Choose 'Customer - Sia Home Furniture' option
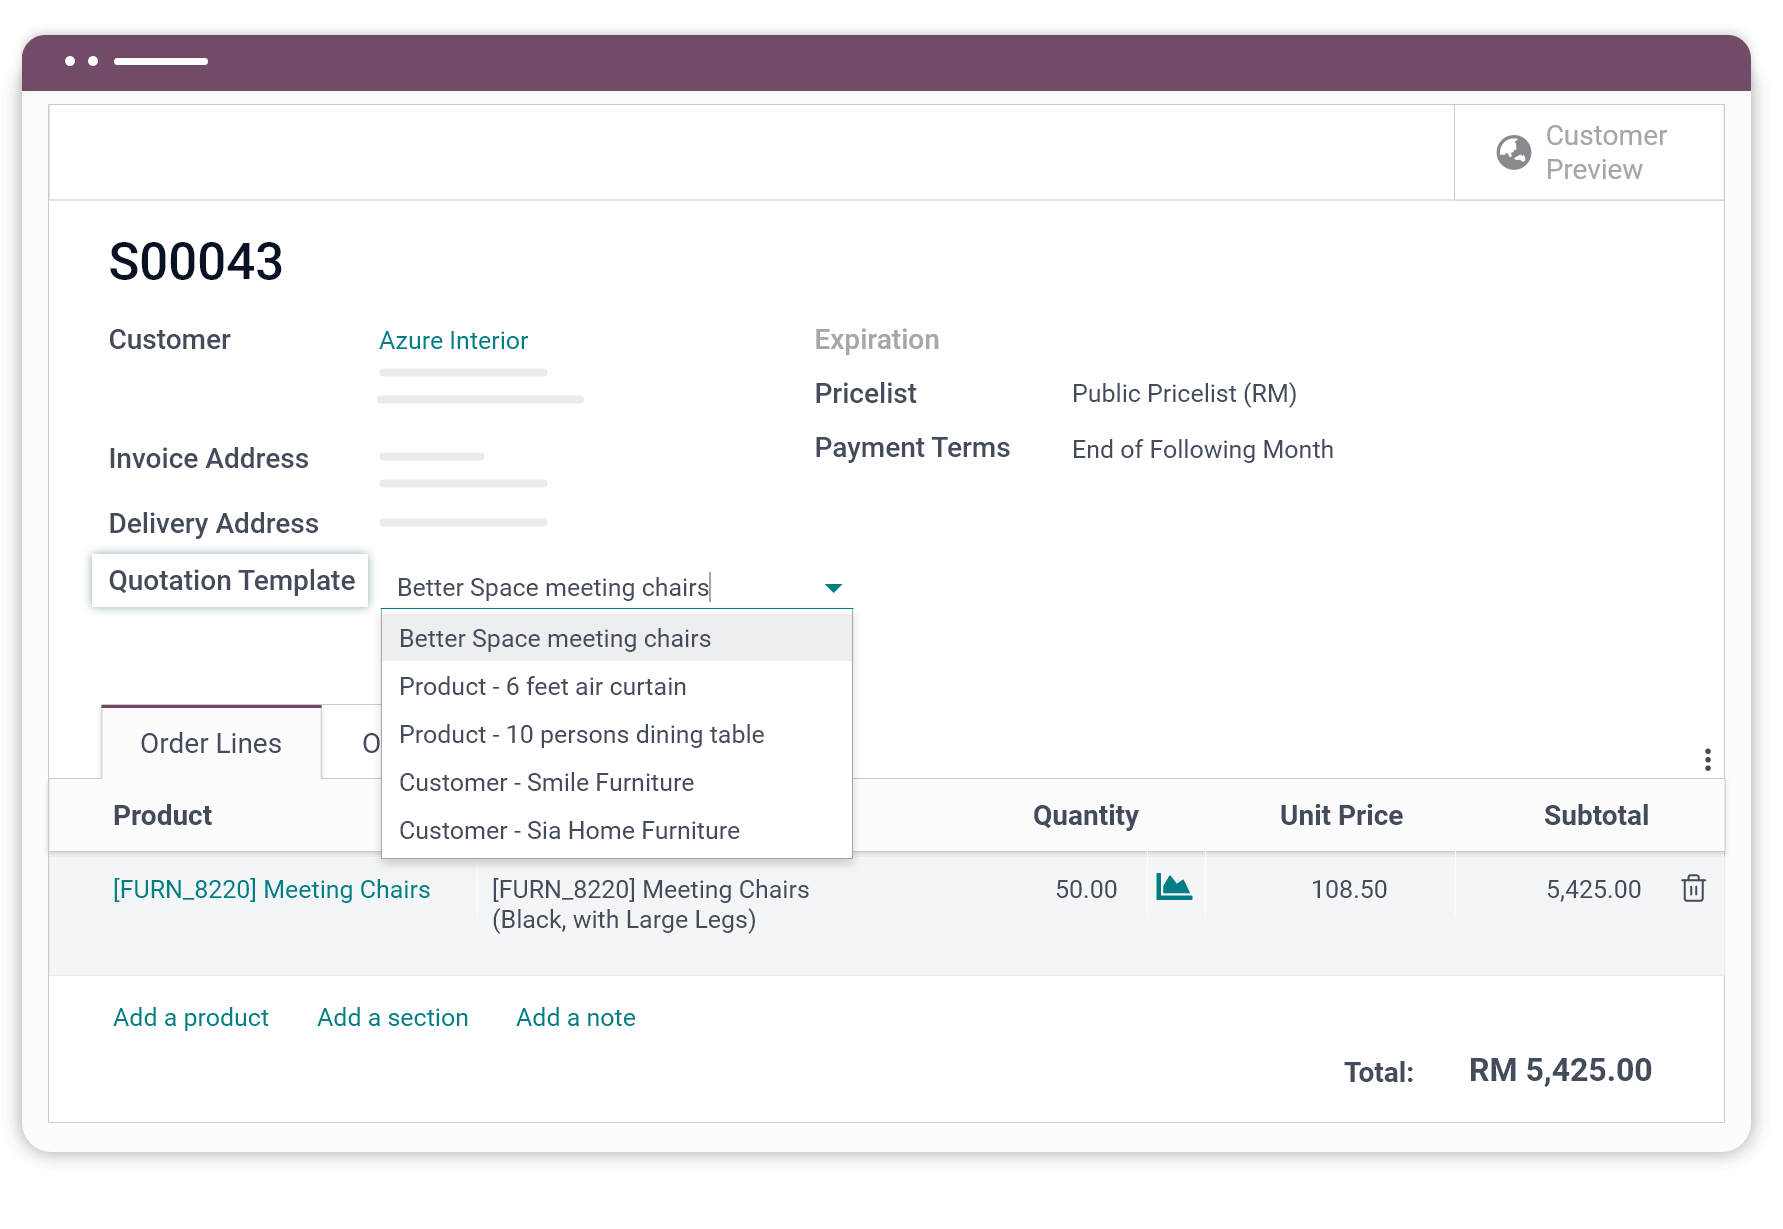Image resolution: width=1783 pixels, height=1229 pixels. pyautogui.click(x=569, y=830)
